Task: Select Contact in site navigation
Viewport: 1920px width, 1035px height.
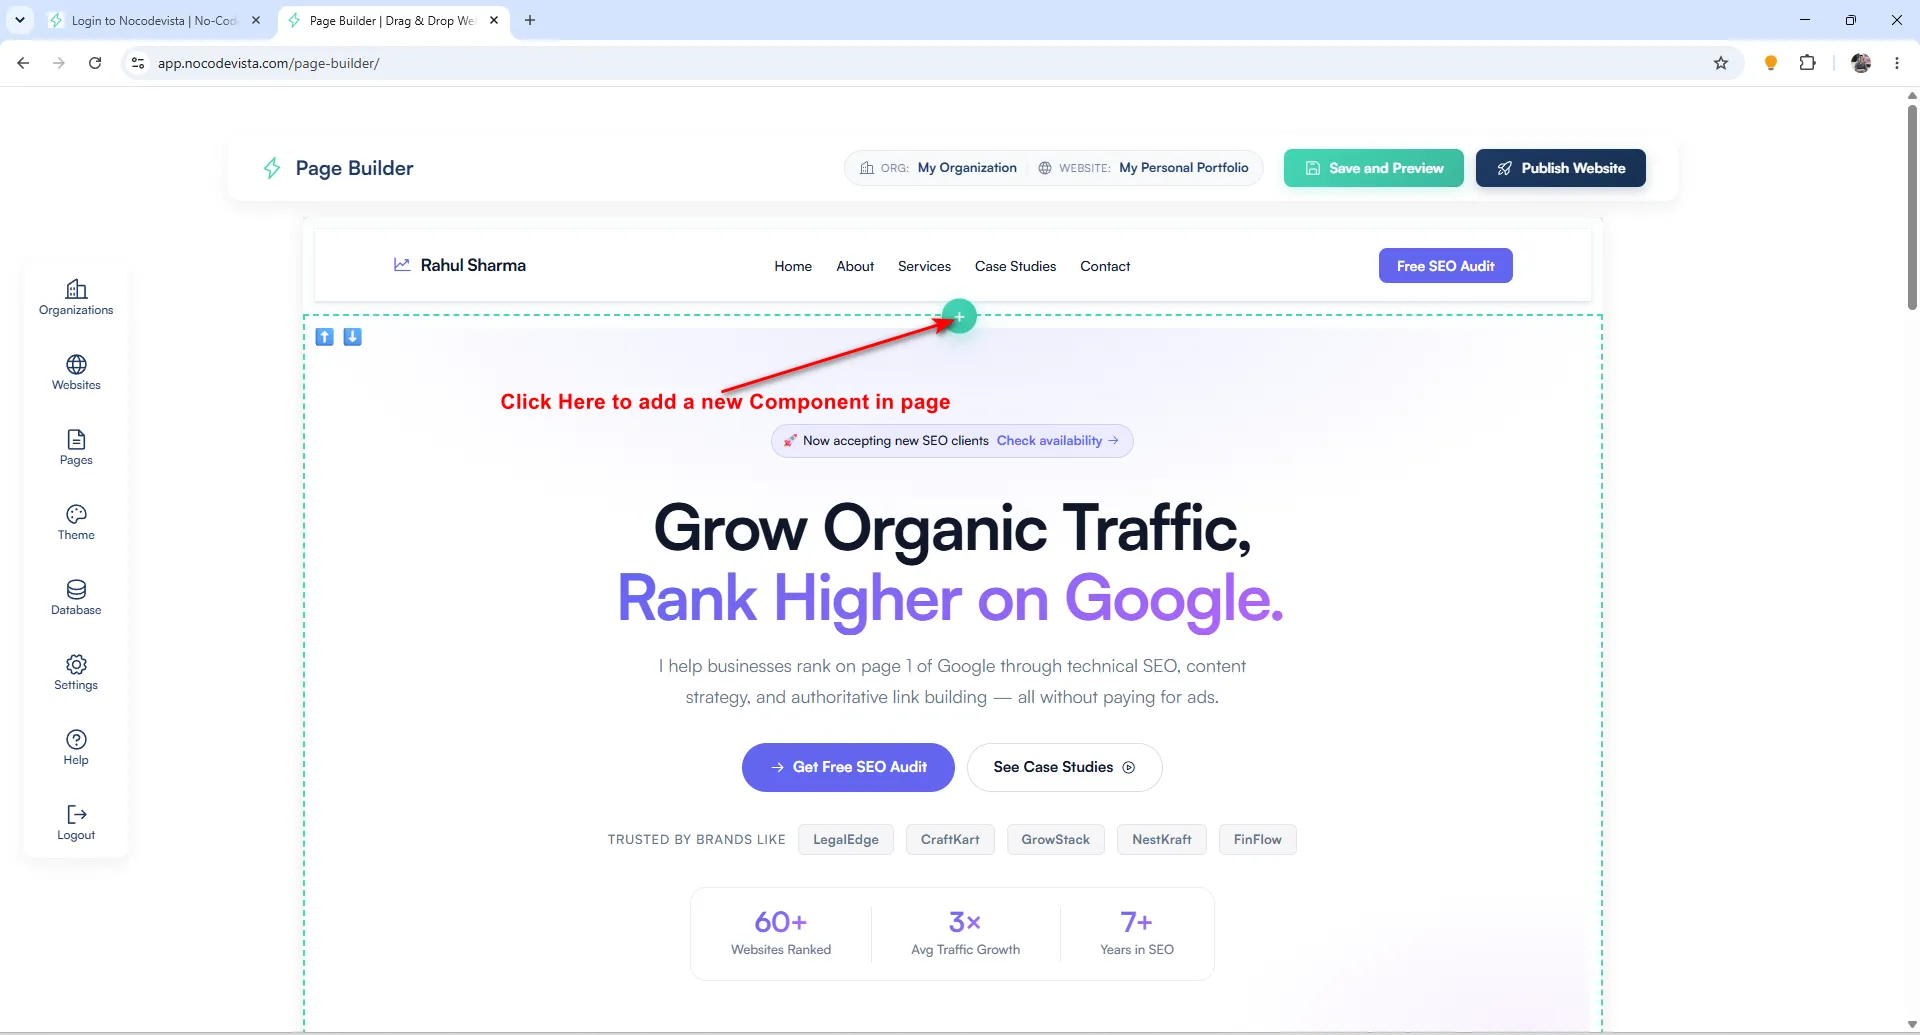Action: (1105, 266)
